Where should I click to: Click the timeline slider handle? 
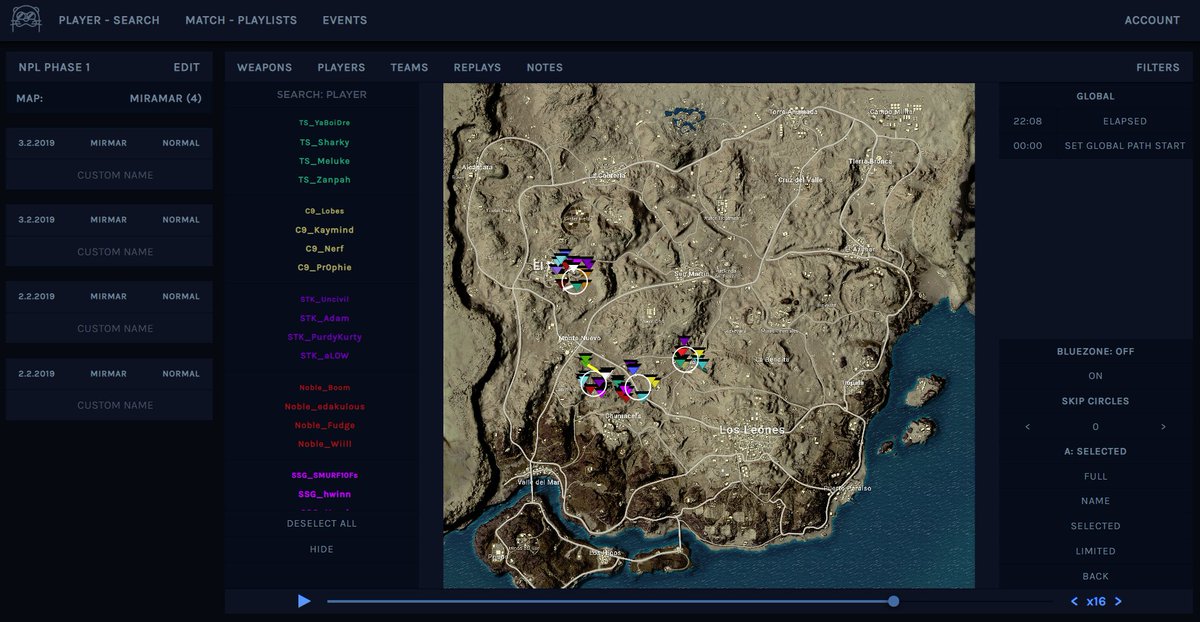coord(894,601)
